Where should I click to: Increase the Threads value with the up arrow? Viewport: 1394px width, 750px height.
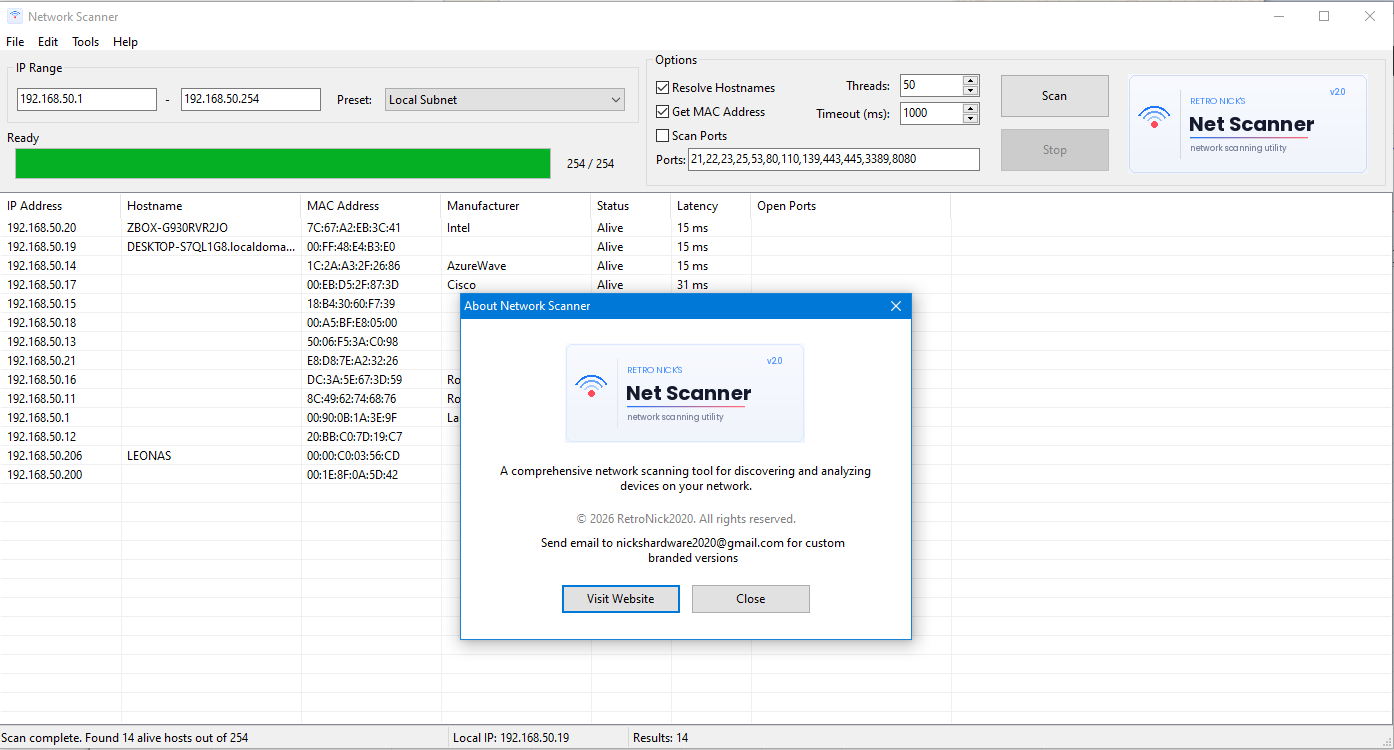pyautogui.click(x=970, y=81)
